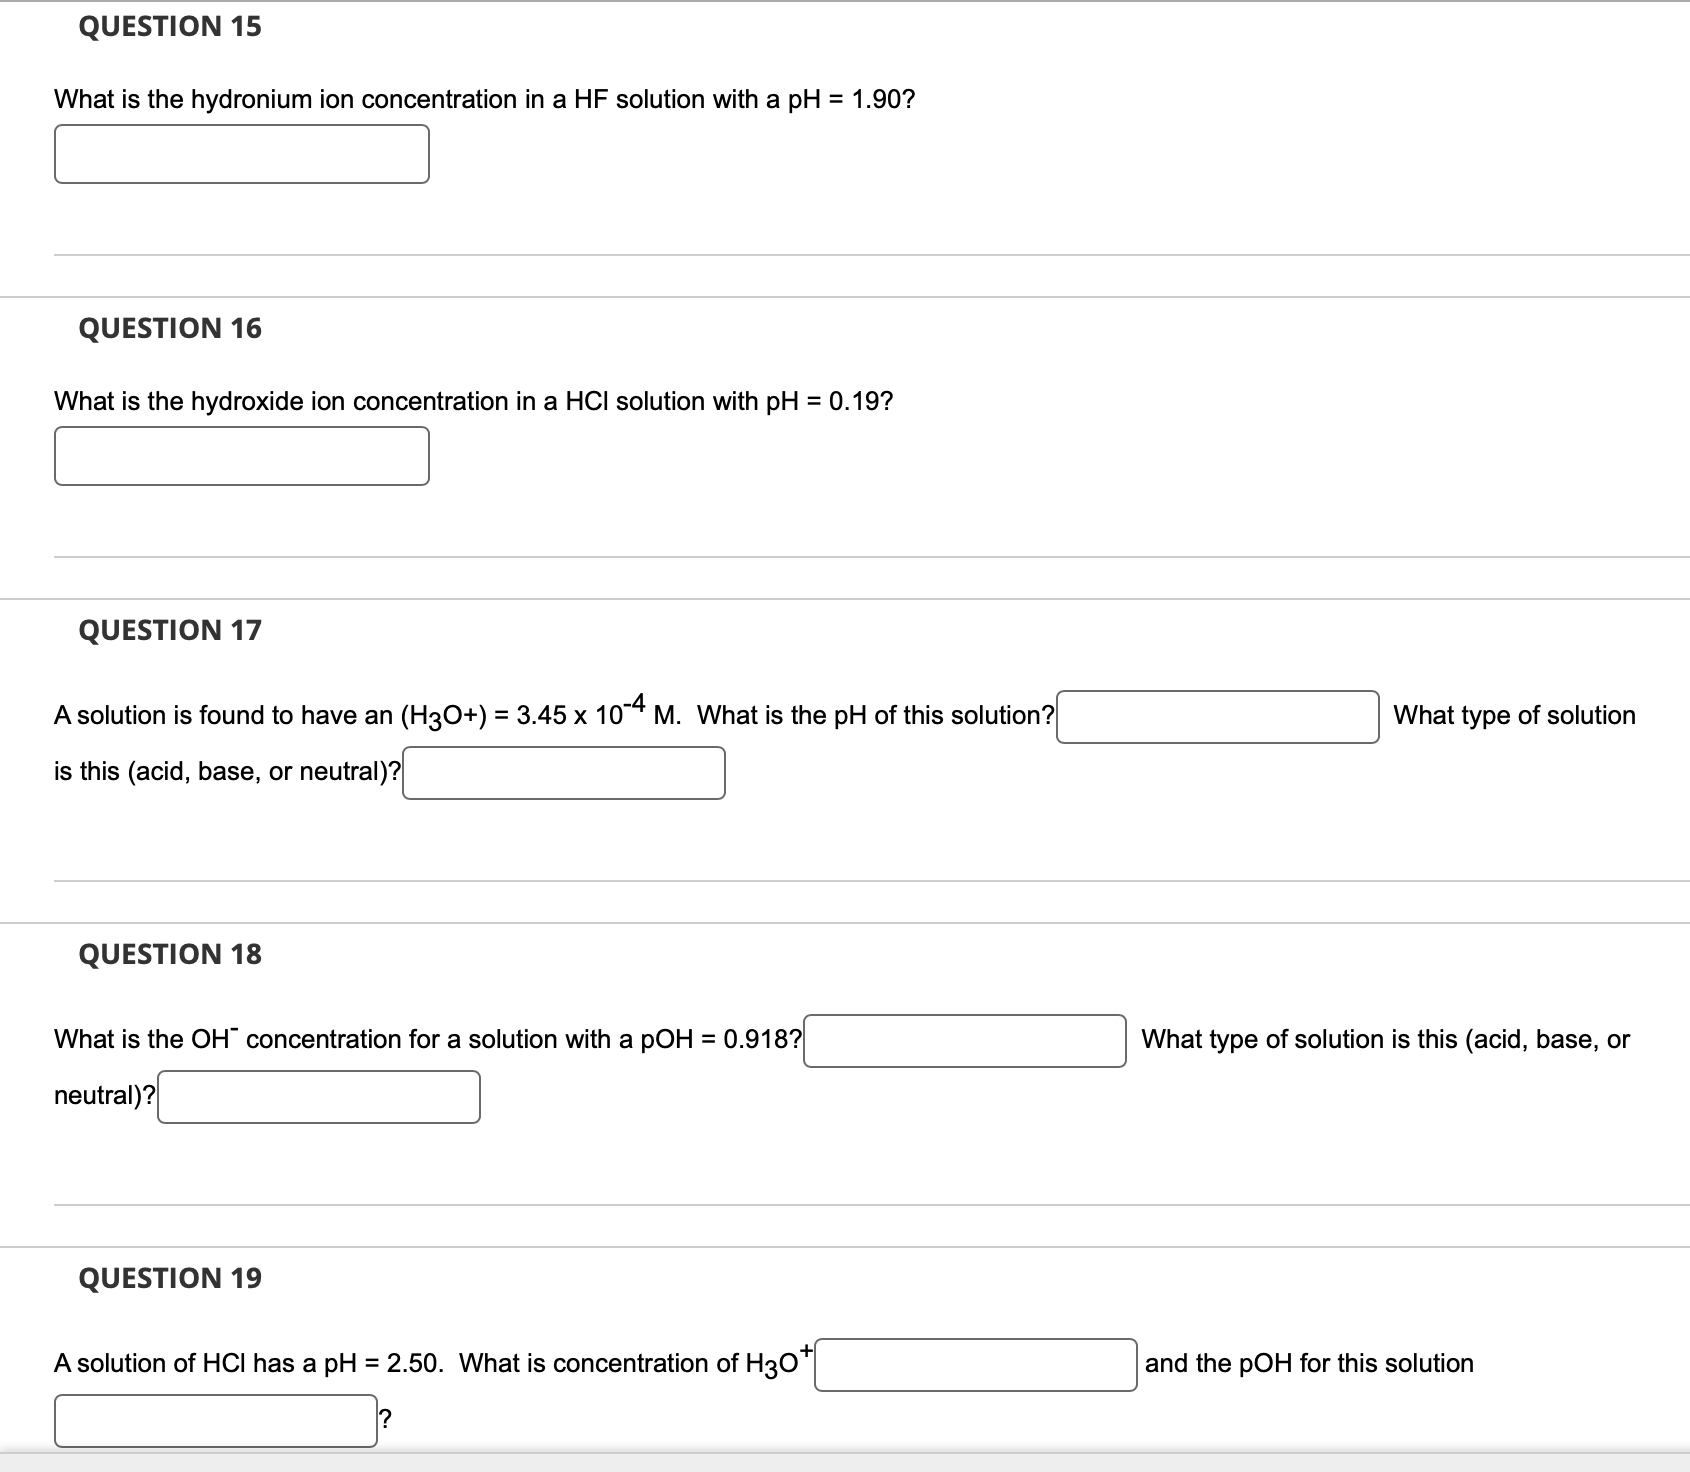Click the solution type field in Question 17
The width and height of the screenshot is (1690, 1472).
(563, 772)
